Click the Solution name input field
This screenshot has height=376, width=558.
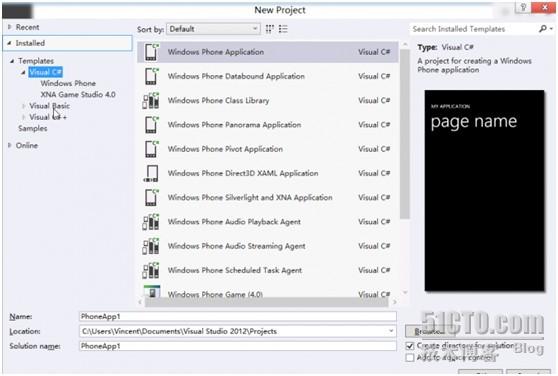[x=237, y=346]
